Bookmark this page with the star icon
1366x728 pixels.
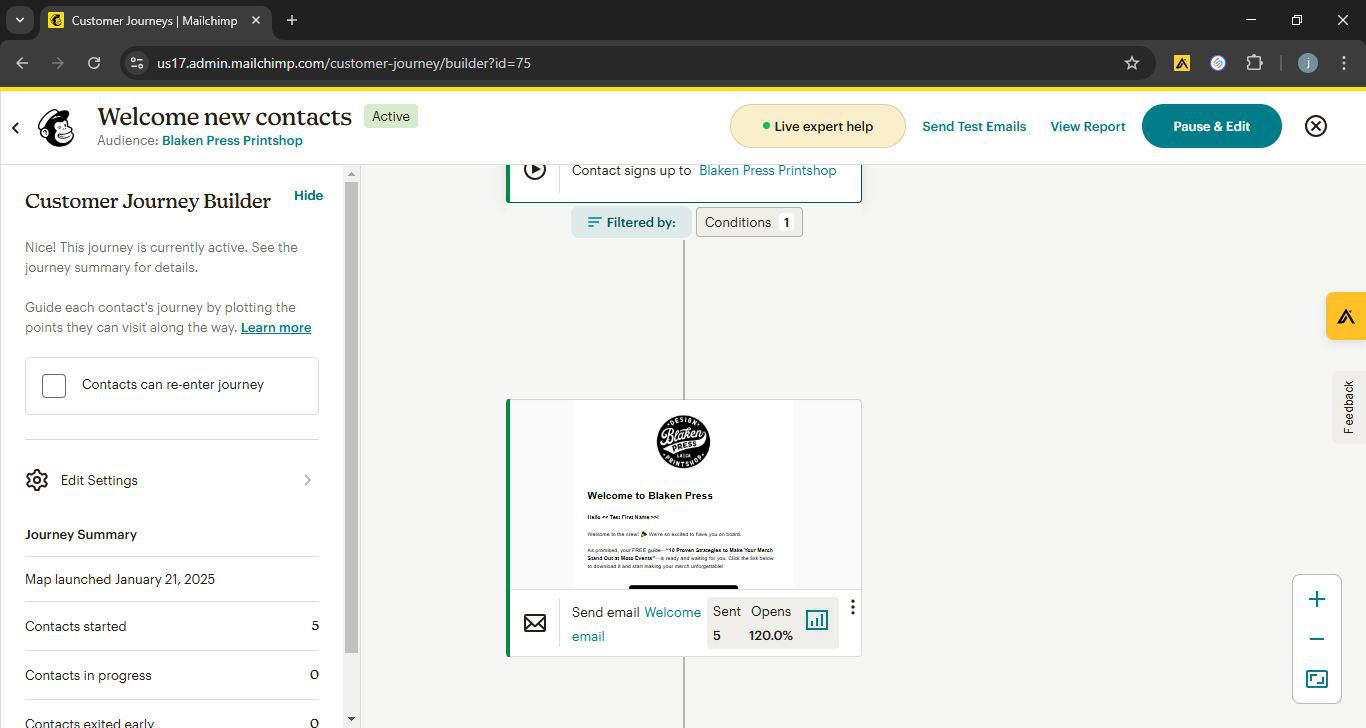[x=1132, y=63]
